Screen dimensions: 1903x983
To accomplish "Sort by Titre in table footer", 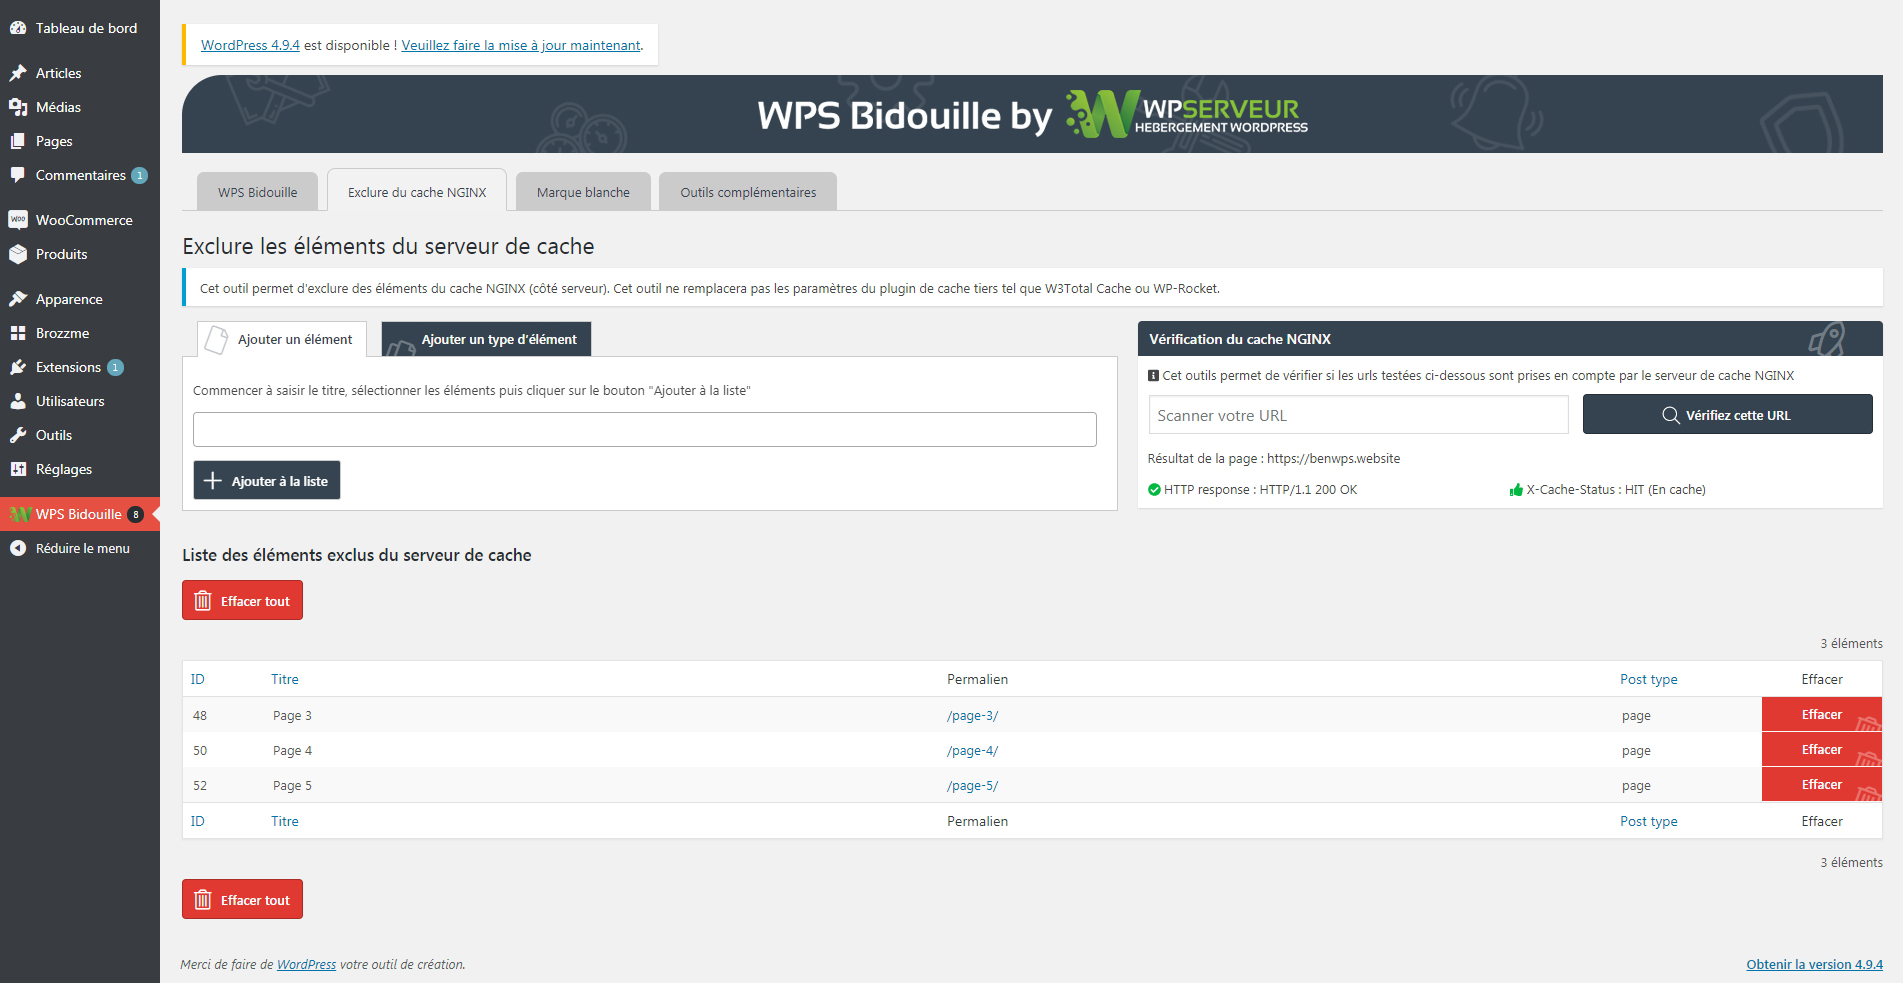I will (x=285, y=821).
